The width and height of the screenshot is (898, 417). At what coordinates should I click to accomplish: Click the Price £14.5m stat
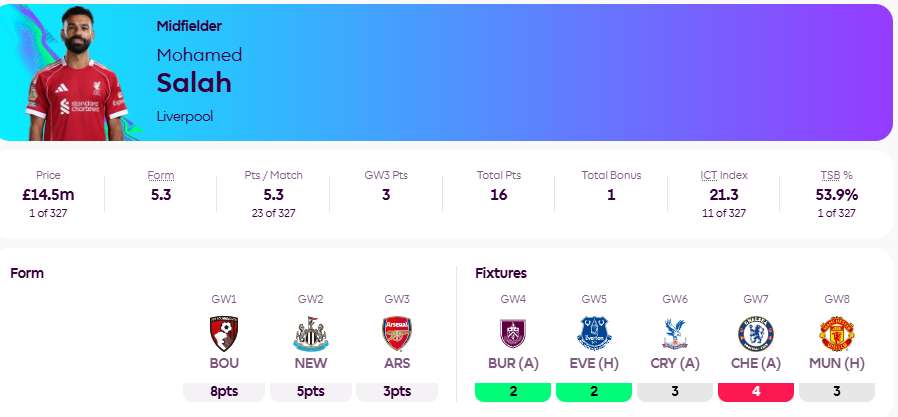click(x=48, y=194)
